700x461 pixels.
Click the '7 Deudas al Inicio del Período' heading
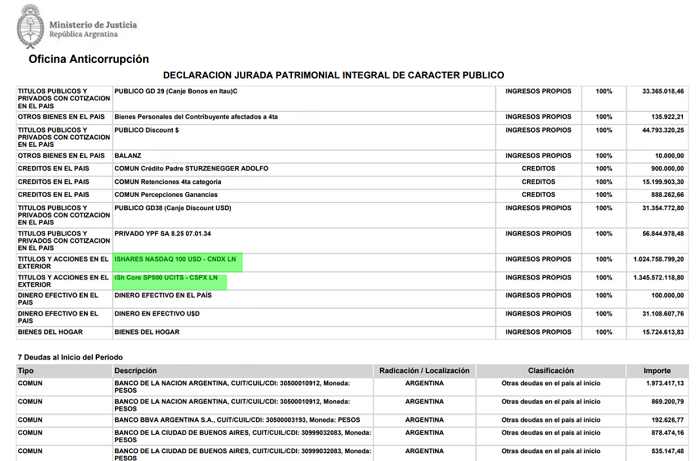click(x=70, y=357)
